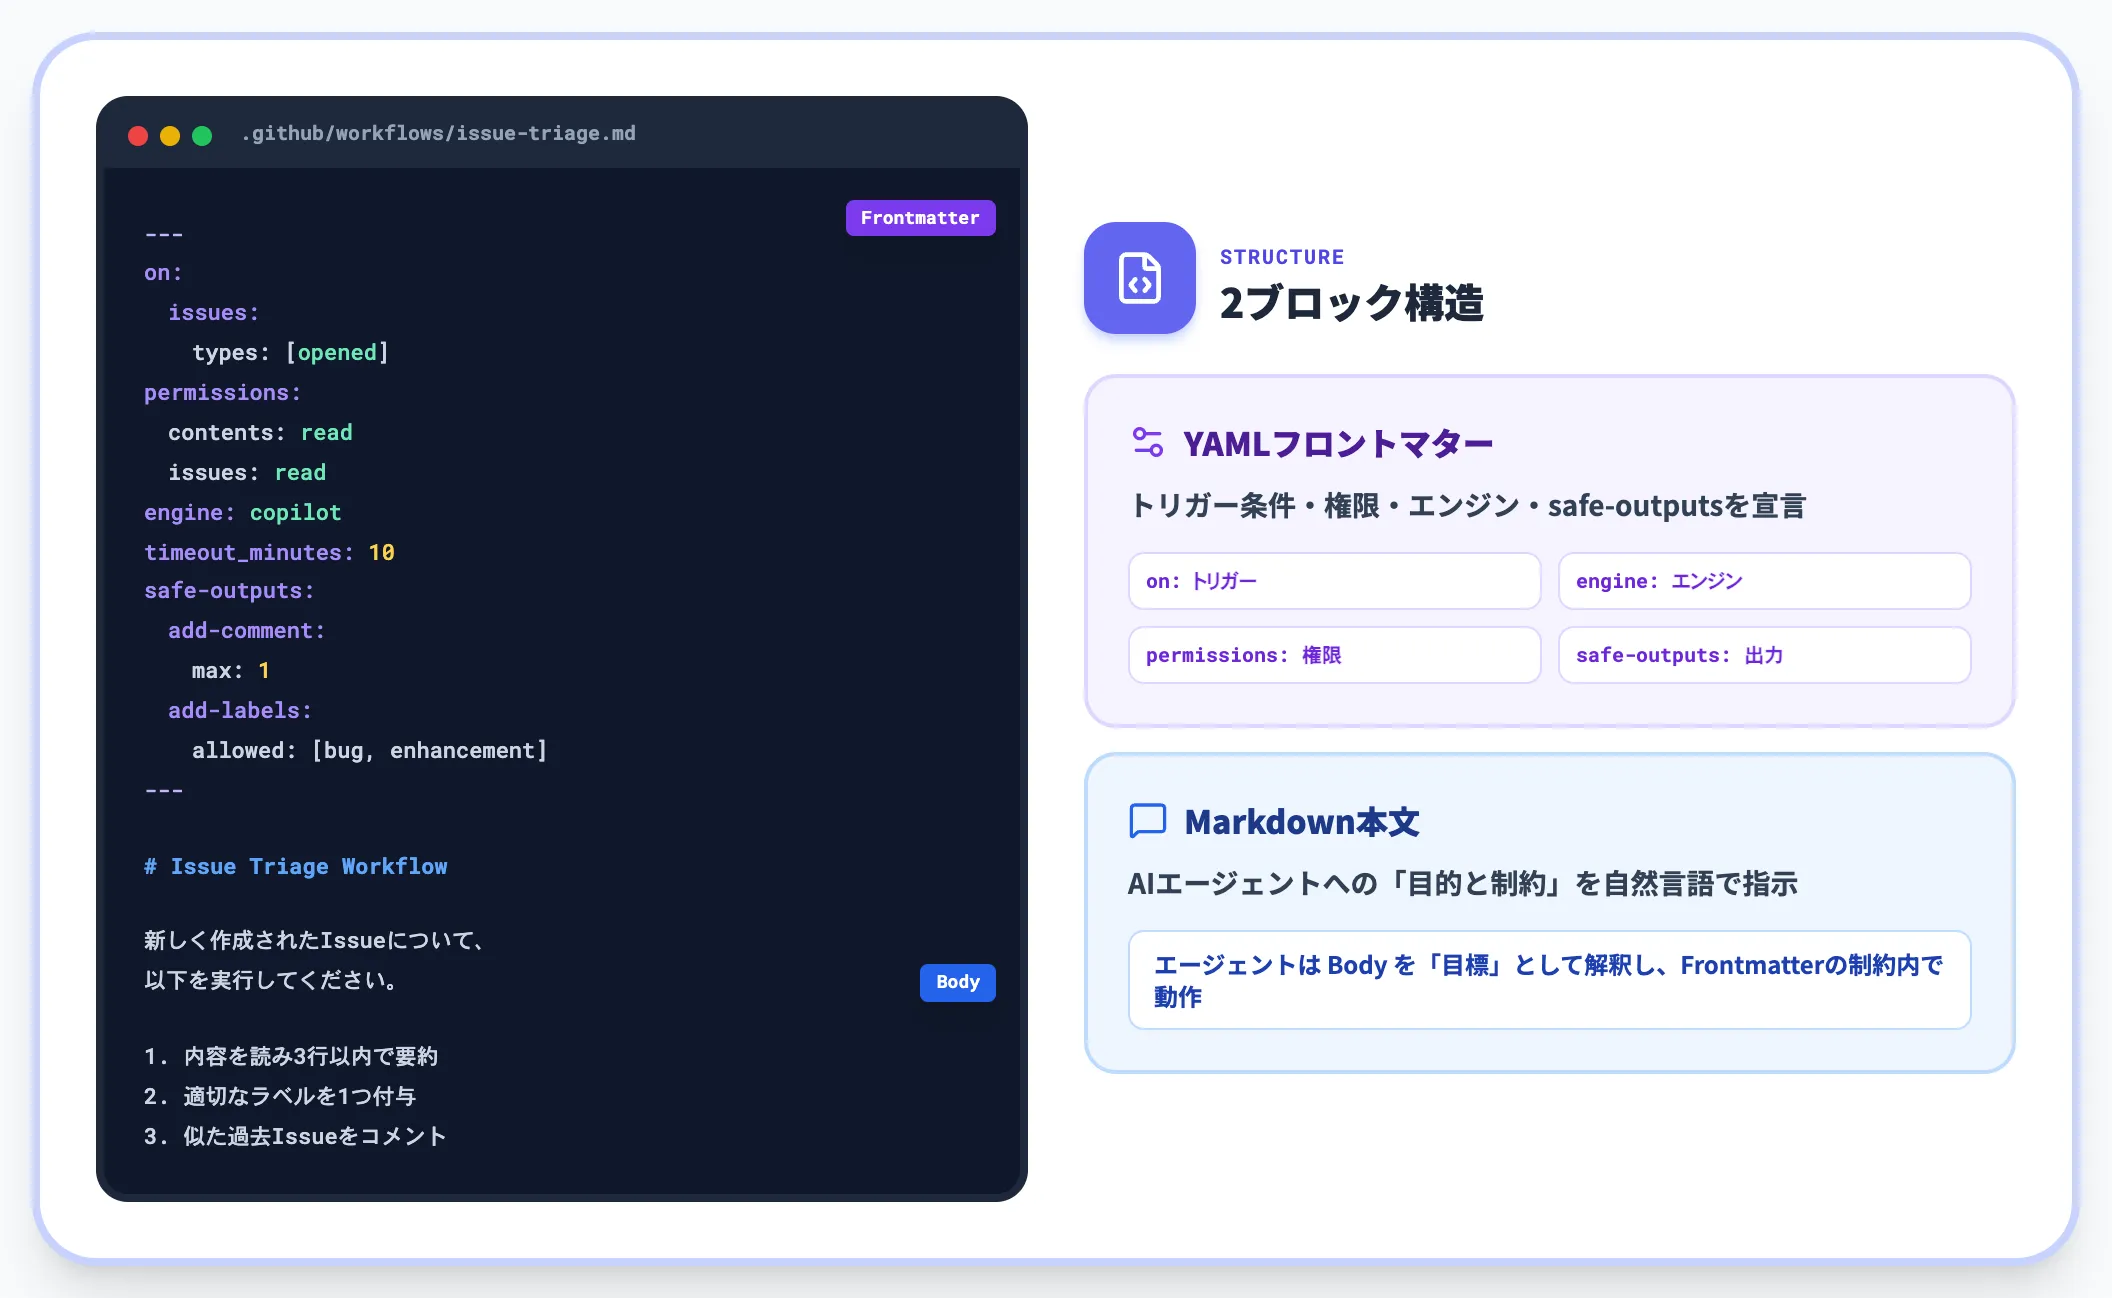Click the 'safe-outputs: 出力' chip
Screen dimensions: 2112x1298
[x=1764, y=655]
